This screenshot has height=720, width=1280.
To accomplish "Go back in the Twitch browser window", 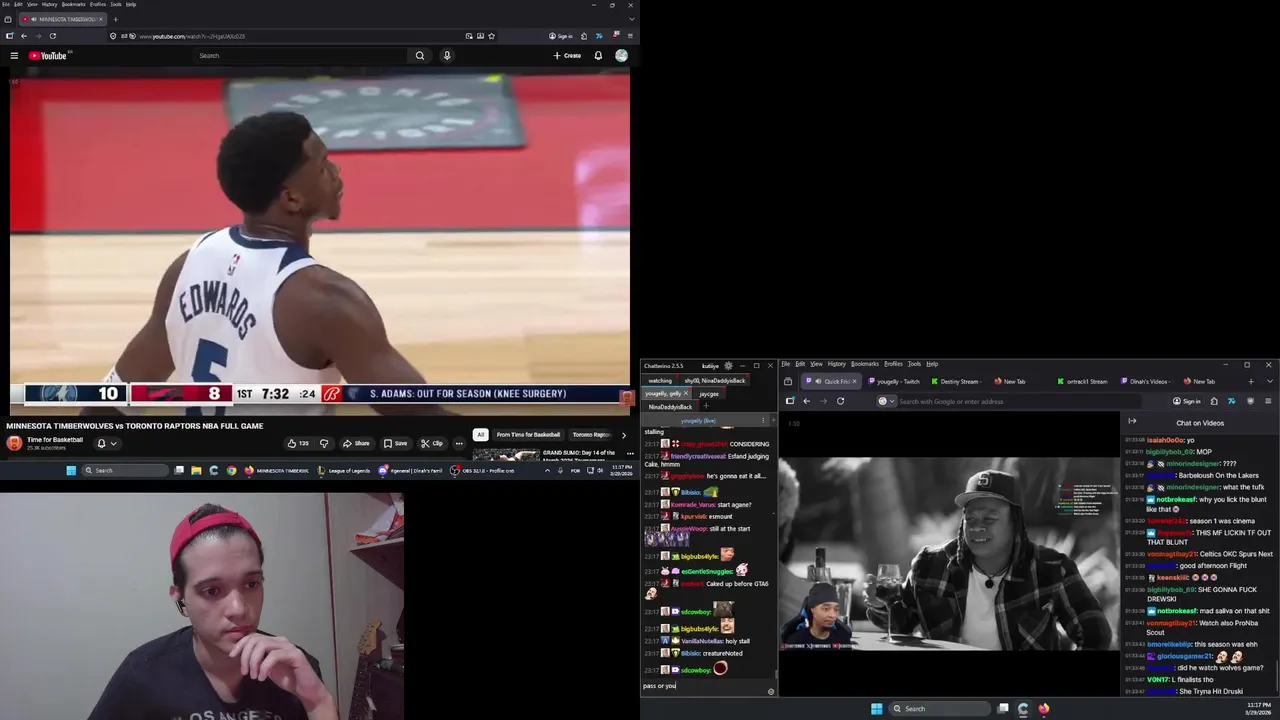I will coord(807,401).
